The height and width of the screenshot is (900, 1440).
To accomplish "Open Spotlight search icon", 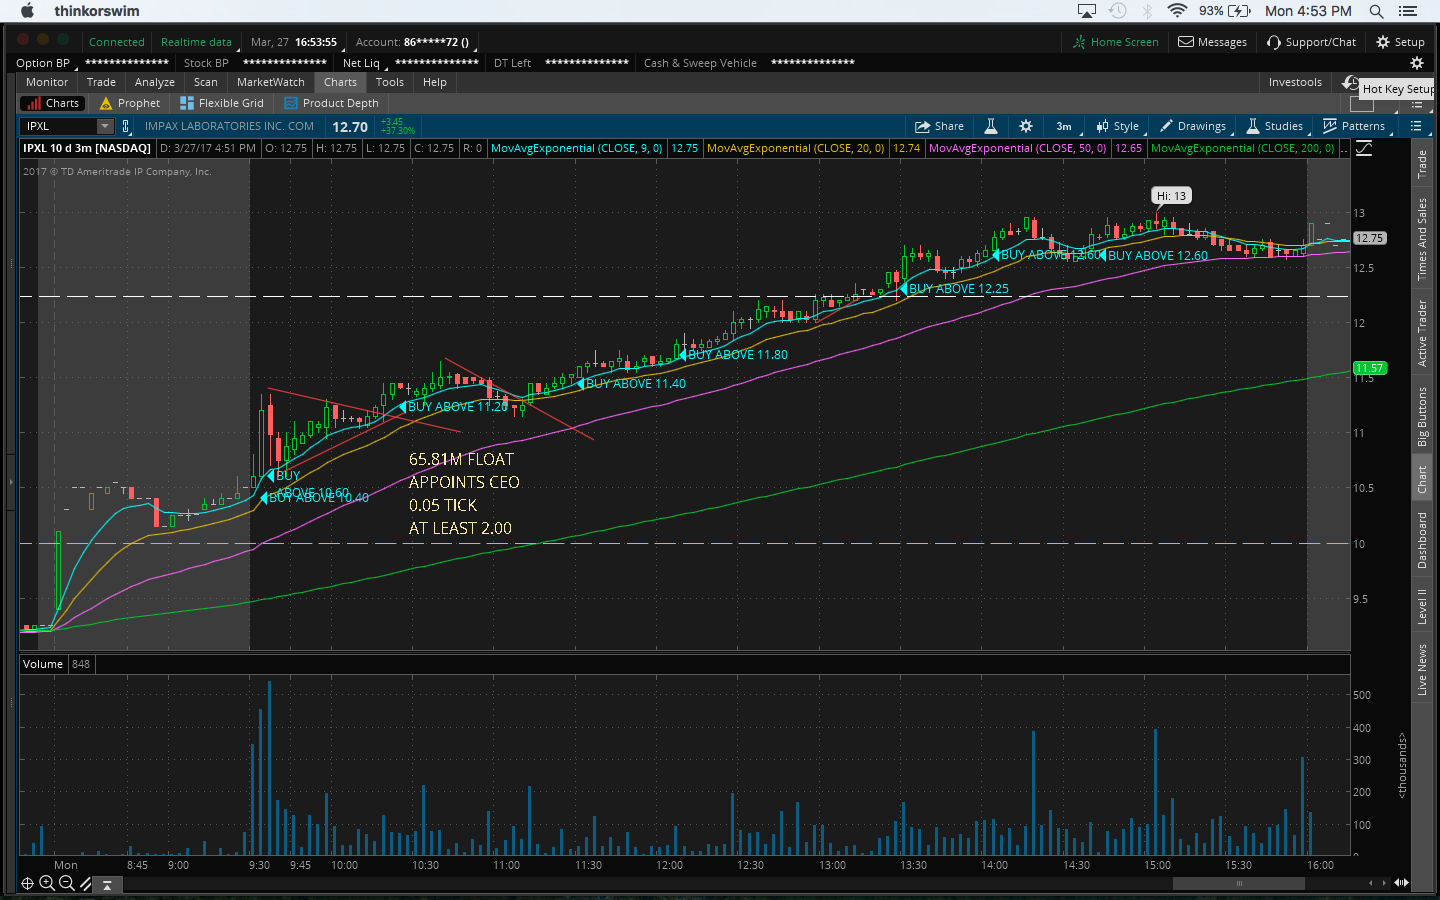I will pos(1377,11).
